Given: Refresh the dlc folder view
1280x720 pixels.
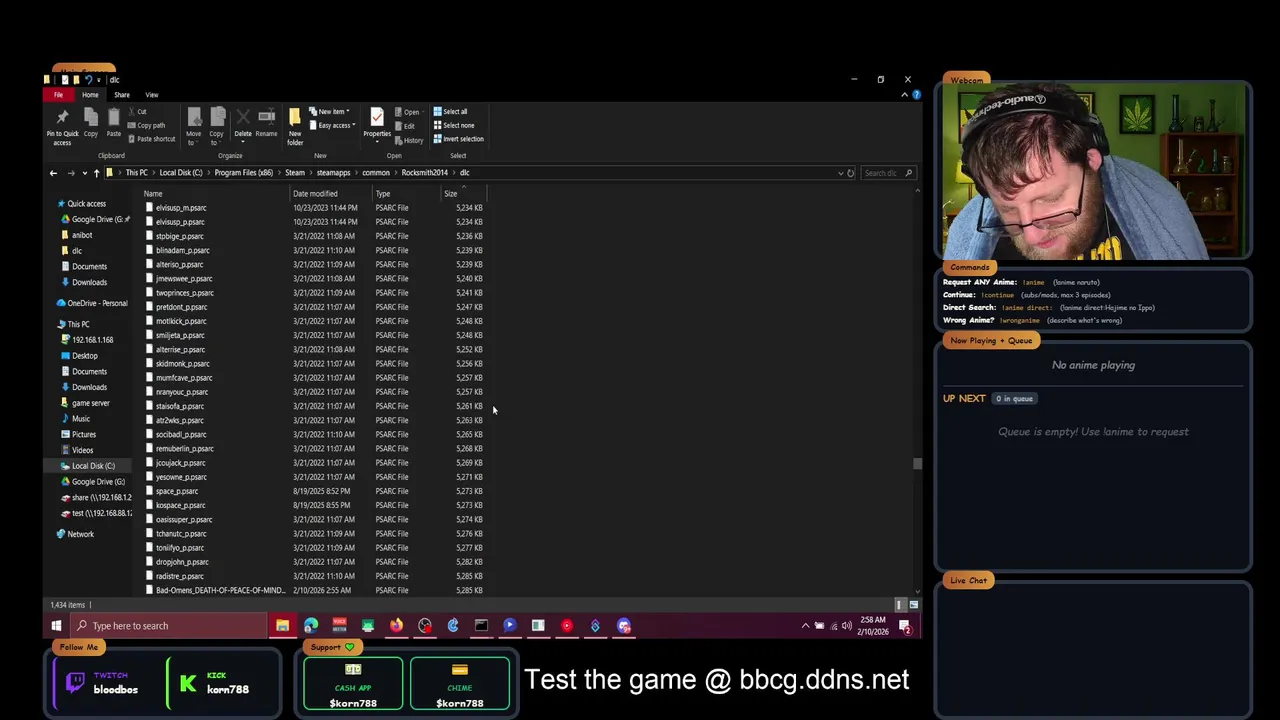Looking at the screenshot, I should (851, 173).
